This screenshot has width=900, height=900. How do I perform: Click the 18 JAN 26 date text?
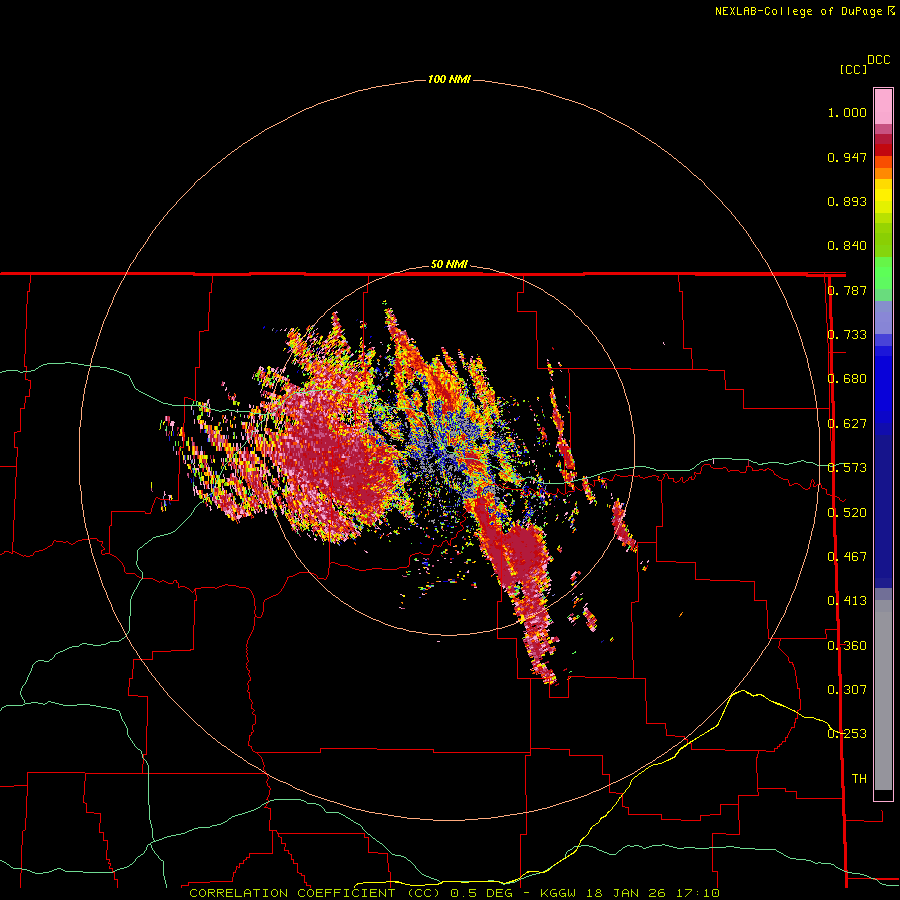tap(626, 893)
